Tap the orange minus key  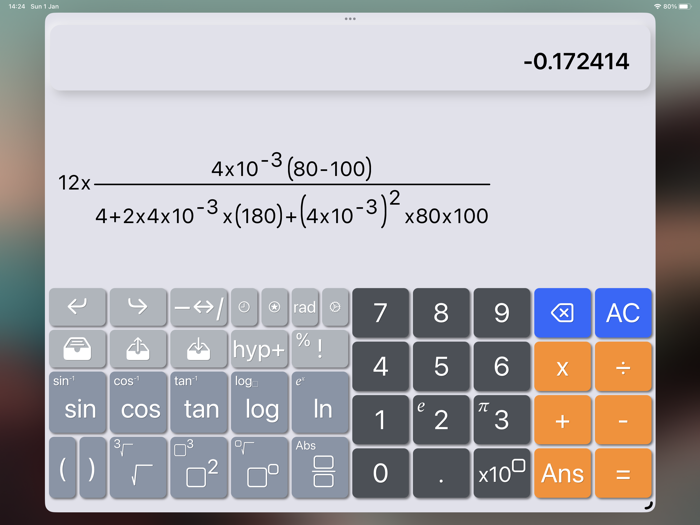pos(623,420)
